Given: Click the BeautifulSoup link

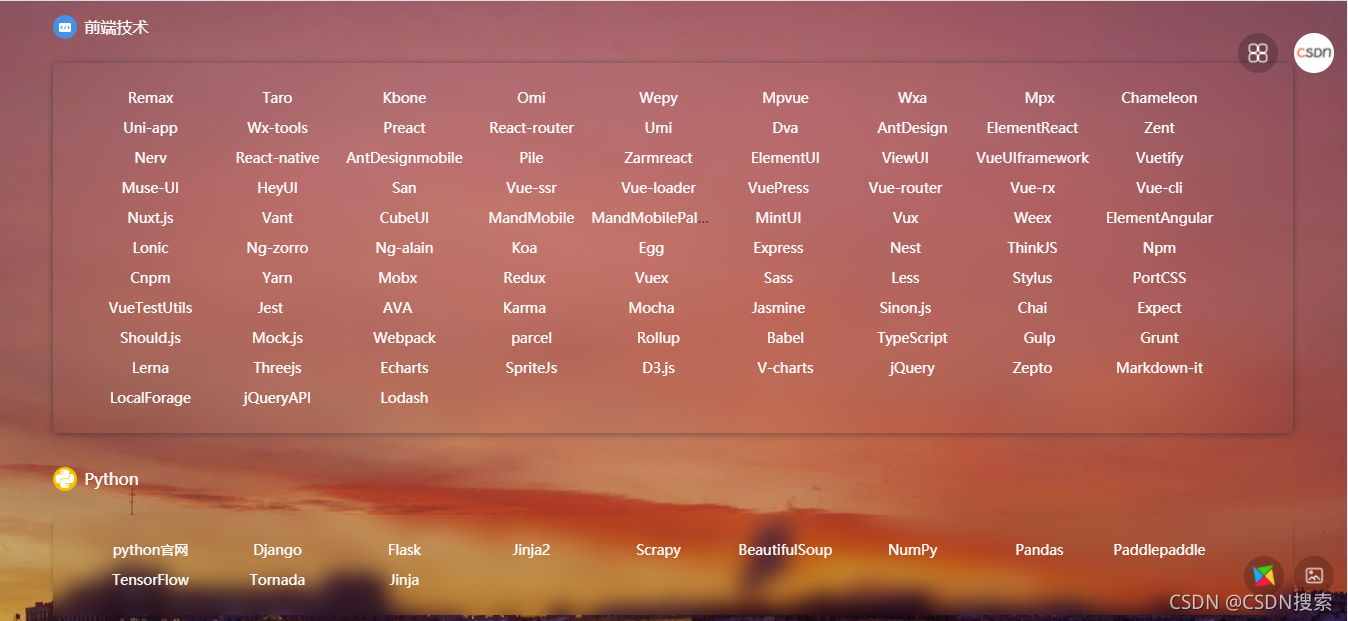Looking at the screenshot, I should [786, 550].
